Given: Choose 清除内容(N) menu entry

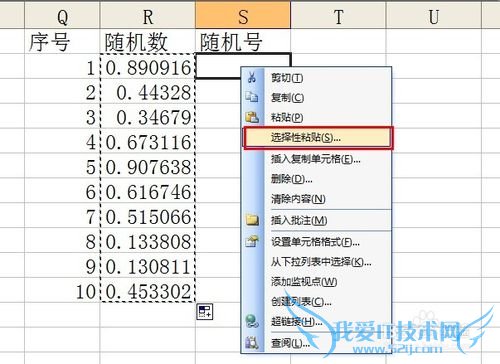Looking at the screenshot, I should 317,199.
